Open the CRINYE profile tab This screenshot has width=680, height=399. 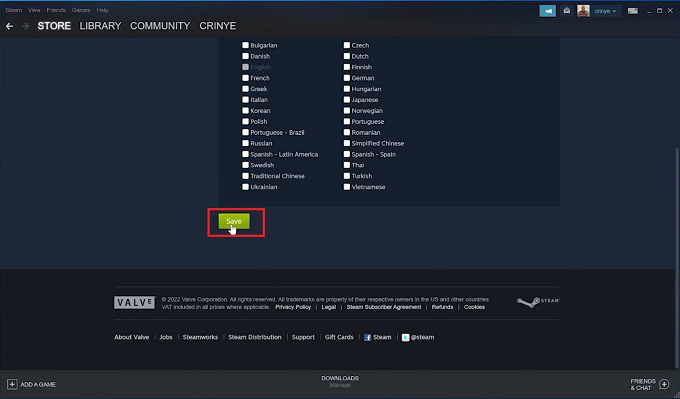pos(218,26)
